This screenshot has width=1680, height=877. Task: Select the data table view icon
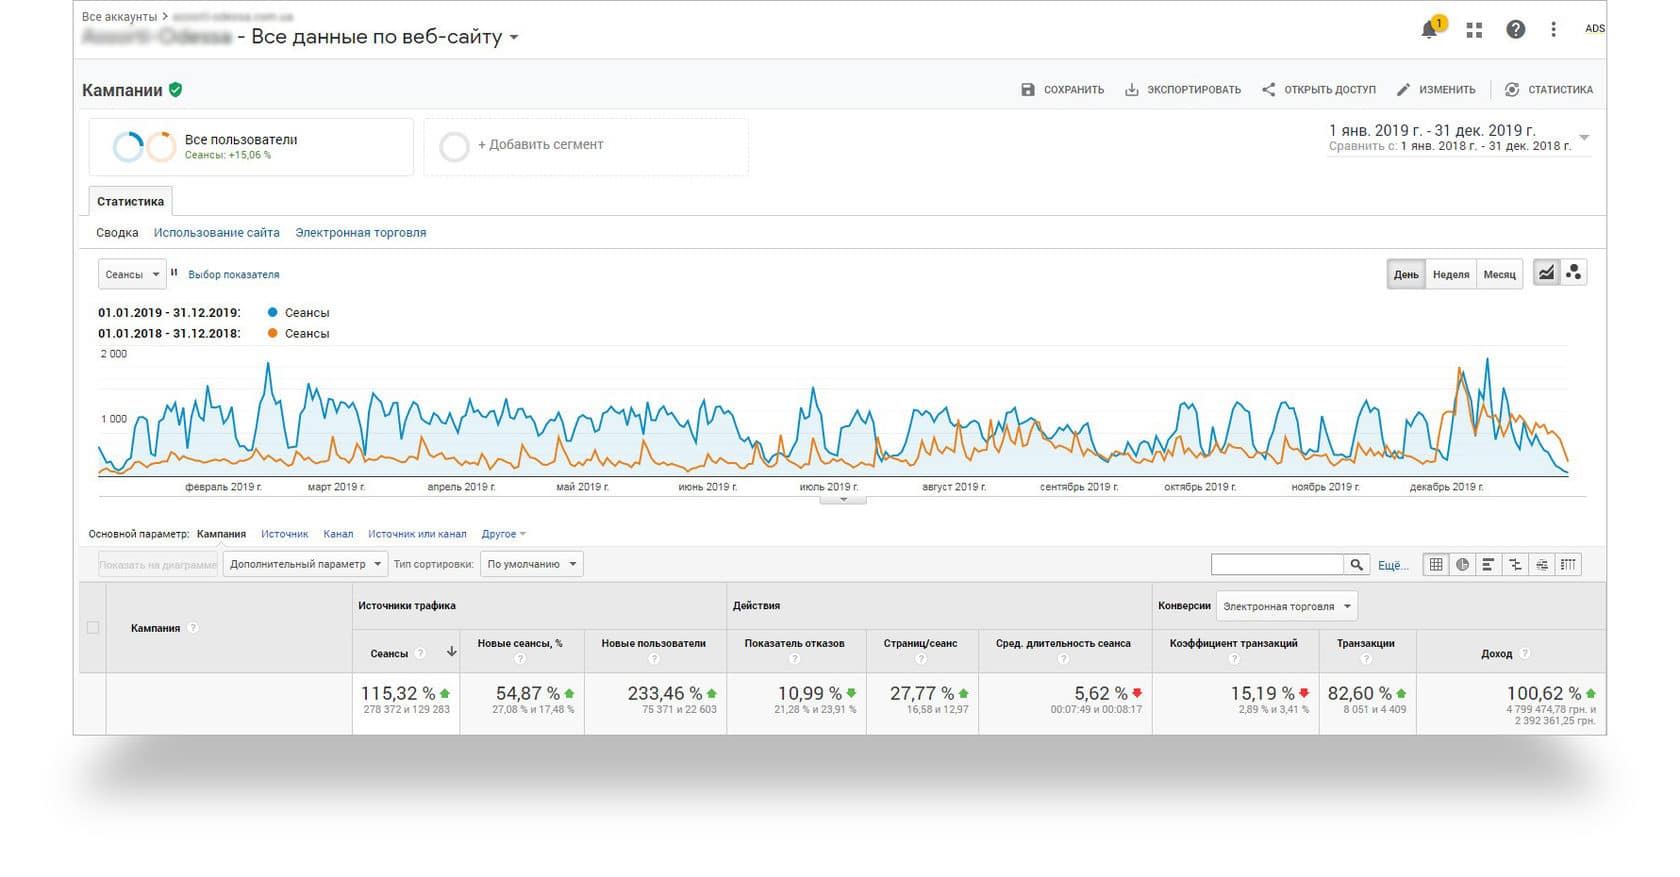pyautogui.click(x=1436, y=564)
